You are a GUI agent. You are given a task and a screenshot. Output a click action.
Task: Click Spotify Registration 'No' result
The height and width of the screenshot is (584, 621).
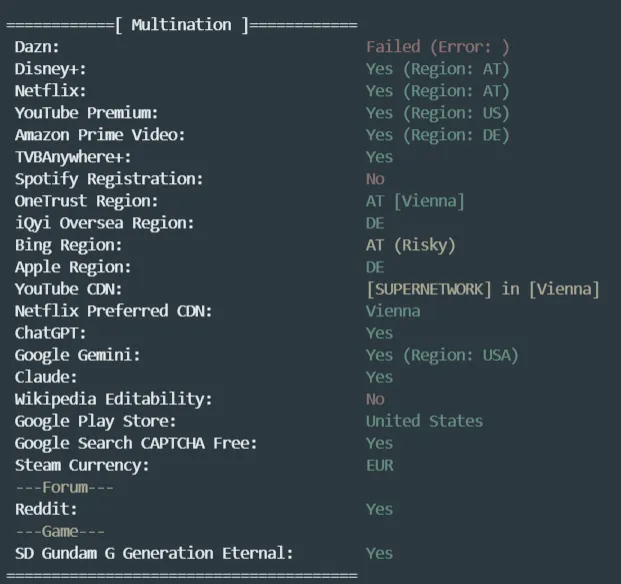(x=375, y=179)
